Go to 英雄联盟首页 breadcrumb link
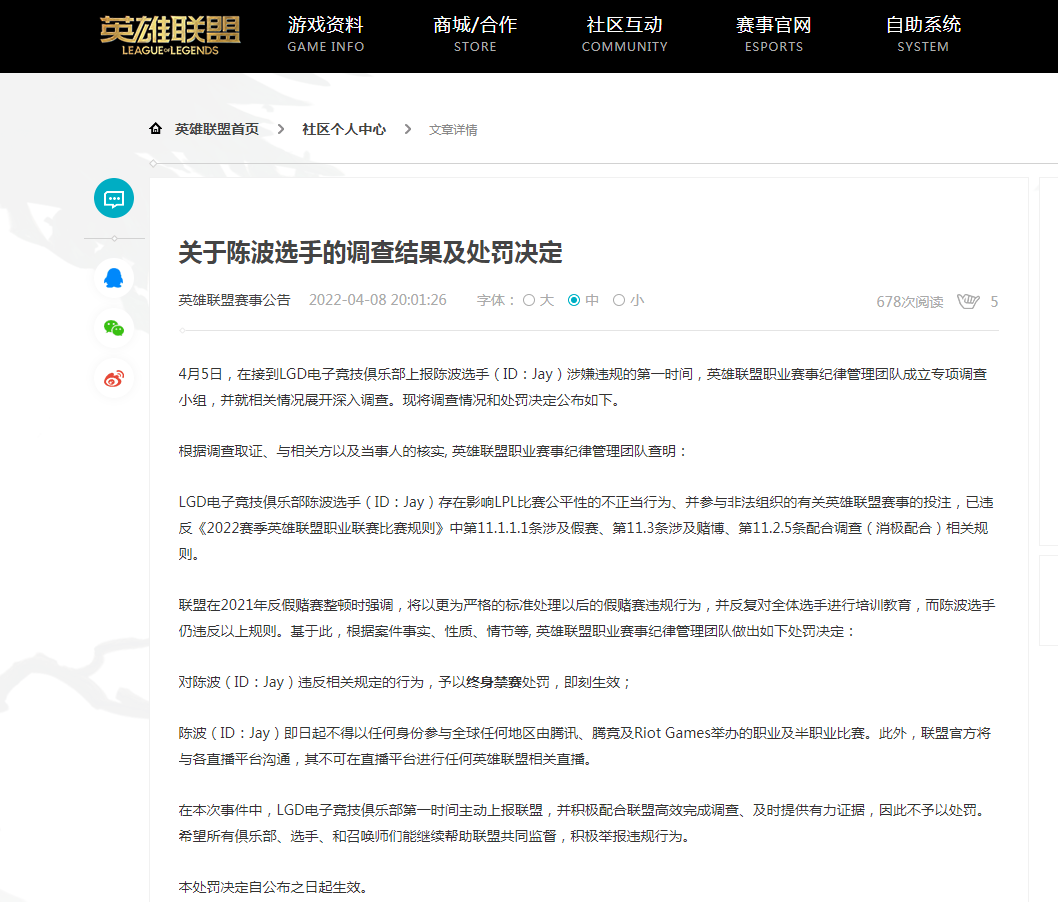This screenshot has width=1058, height=902. [x=216, y=129]
